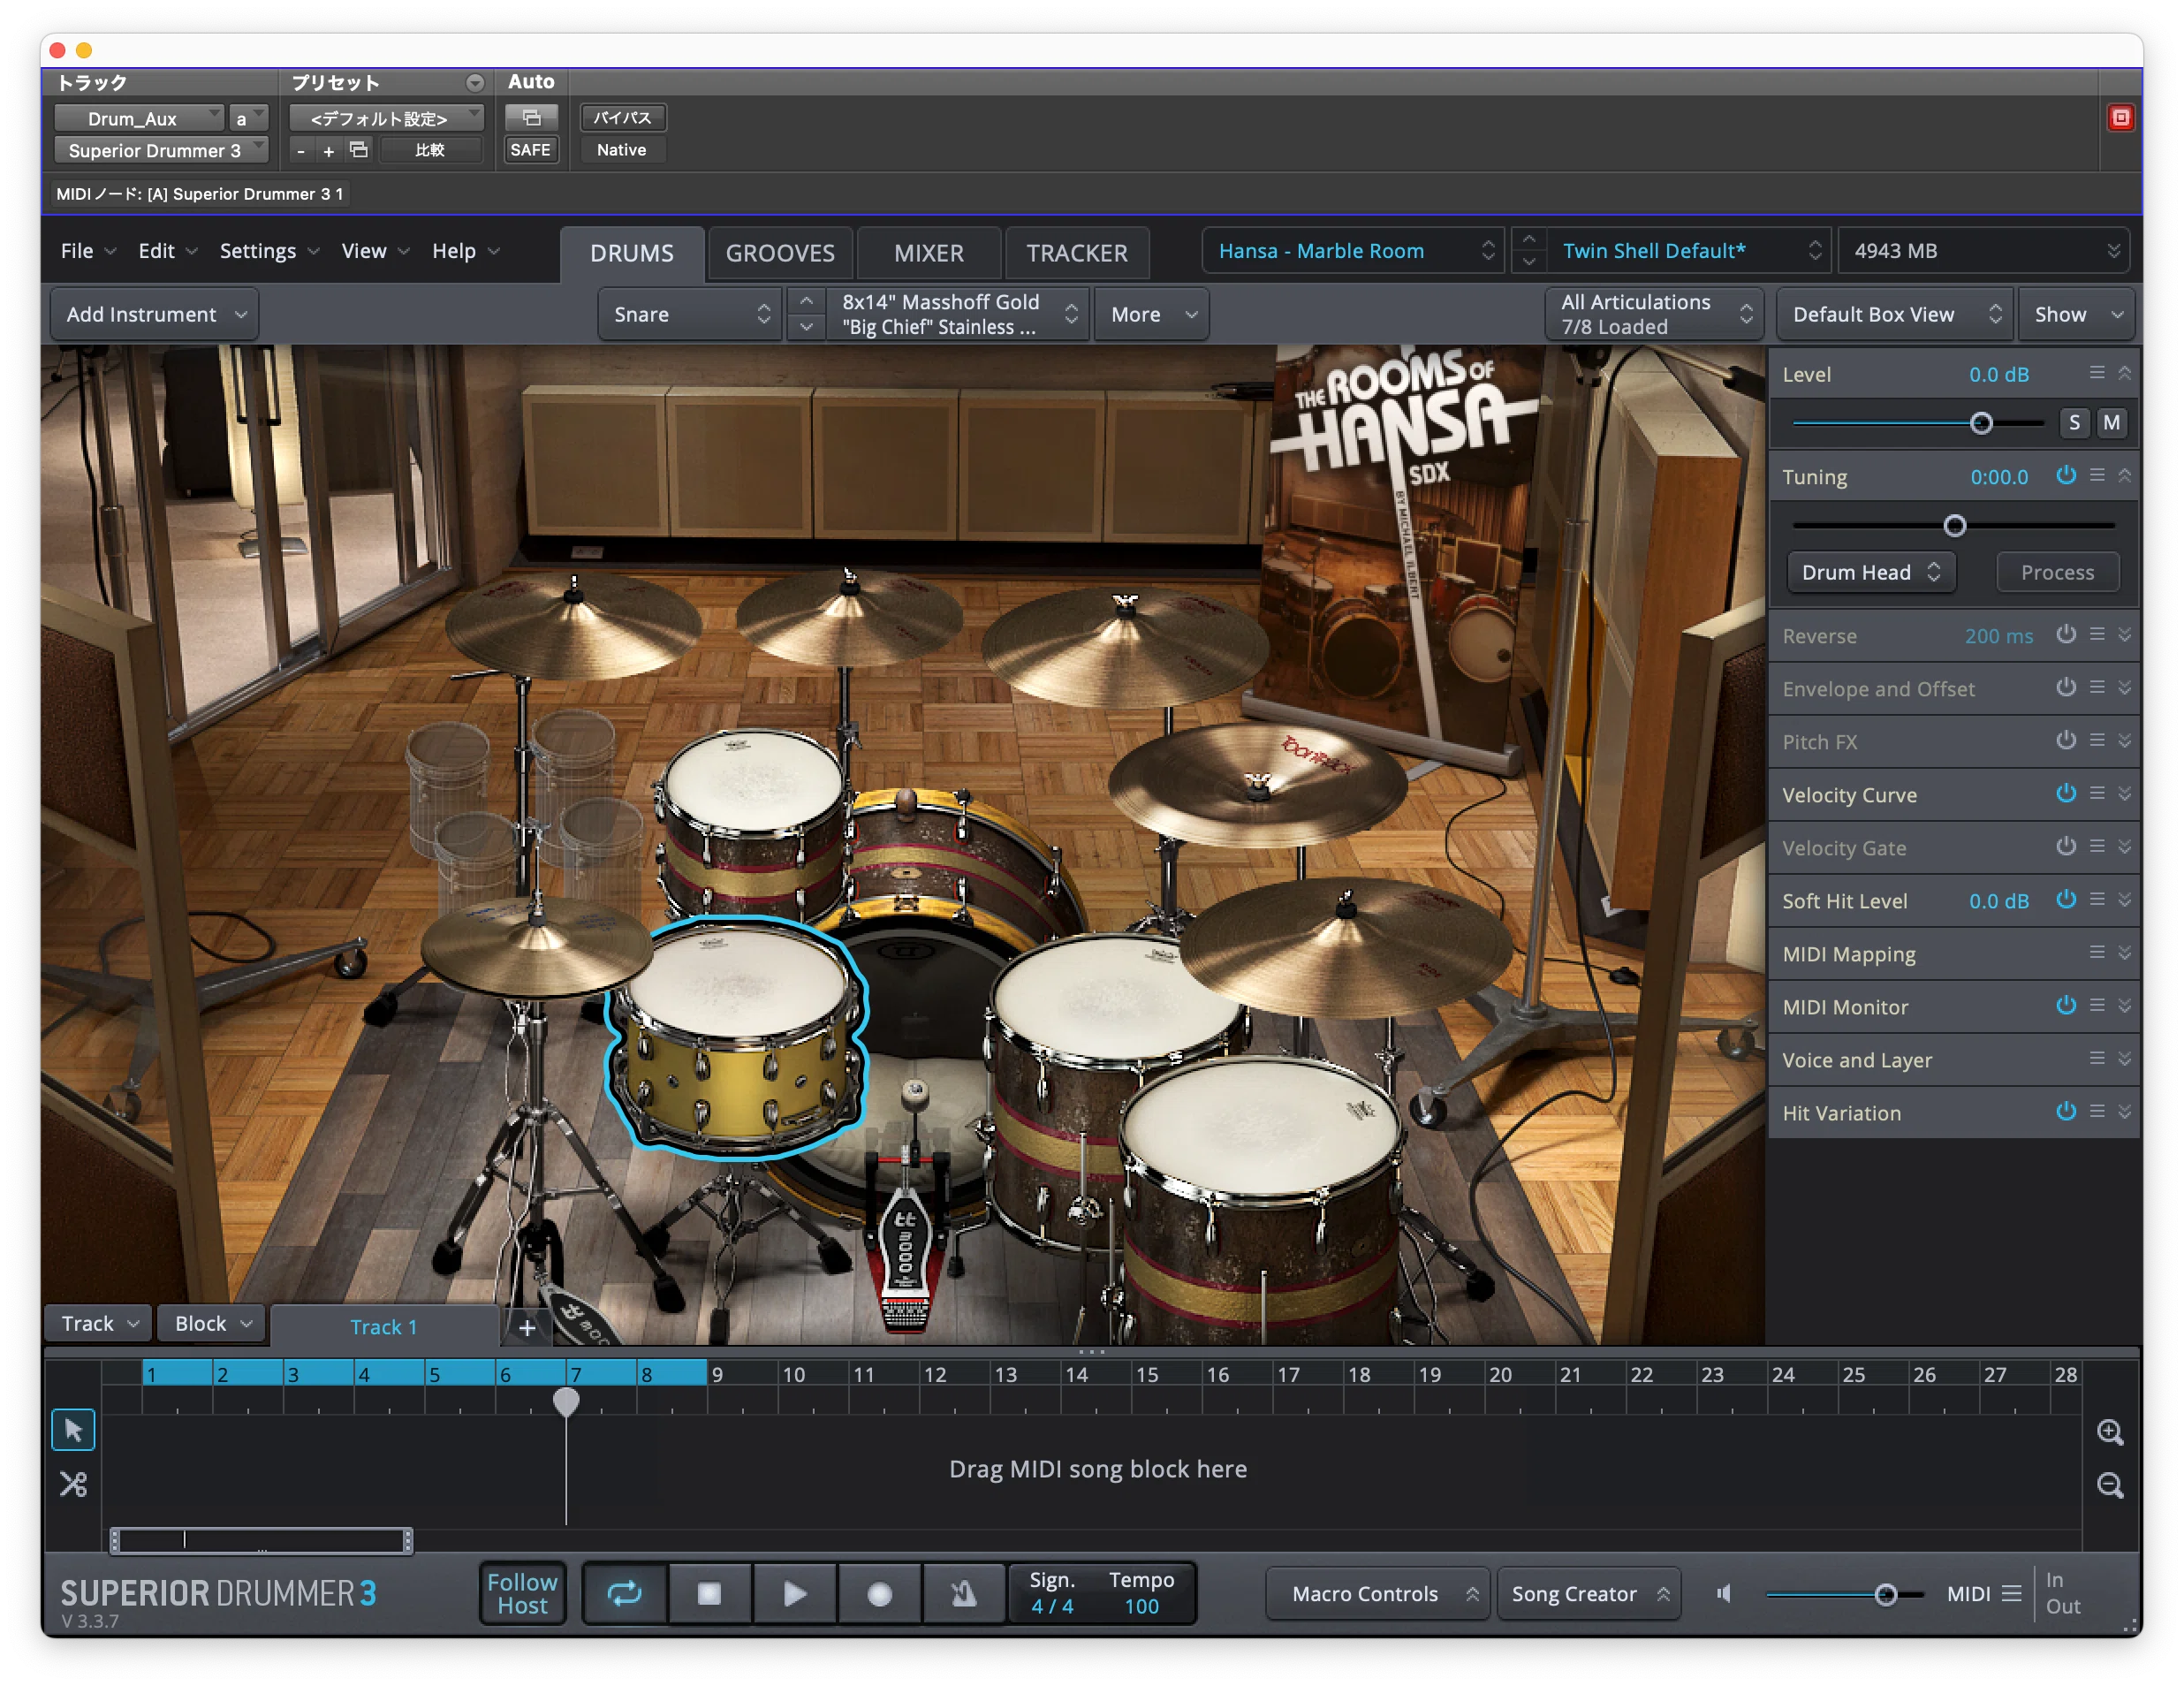
Task: Select the scissors cut tool
Action: click(x=73, y=1484)
